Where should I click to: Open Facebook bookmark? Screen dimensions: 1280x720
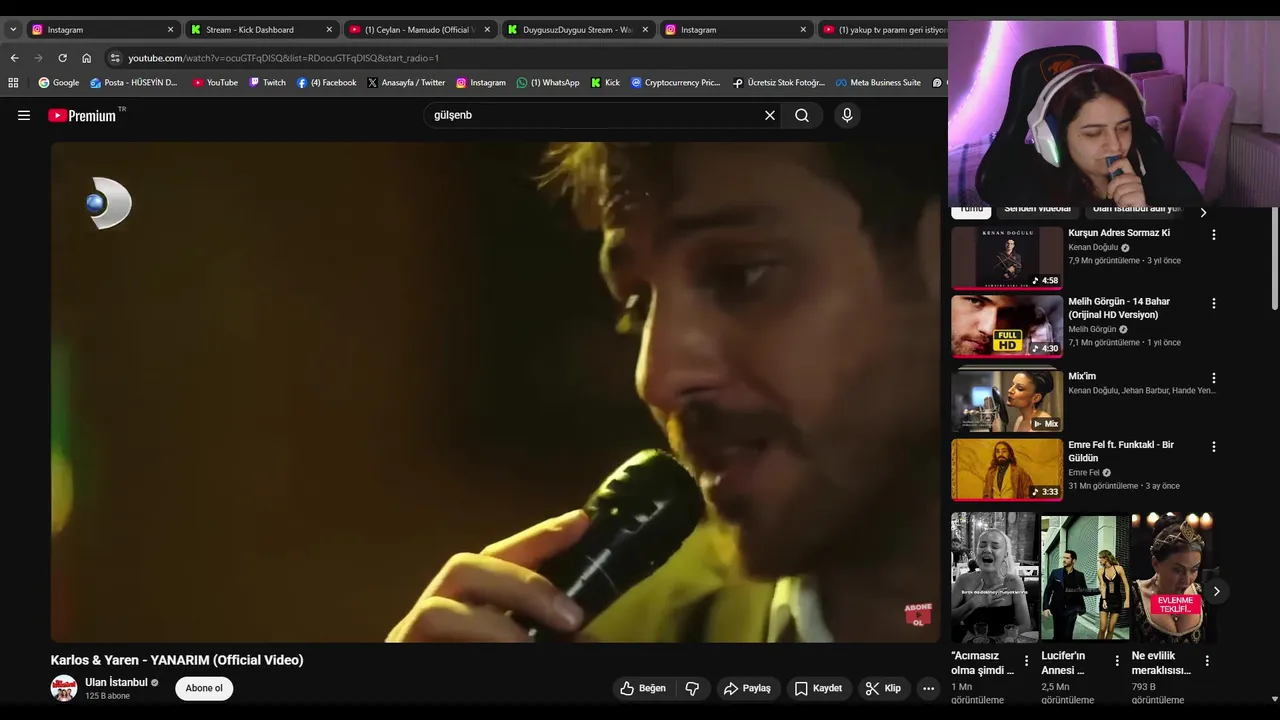coord(327,83)
